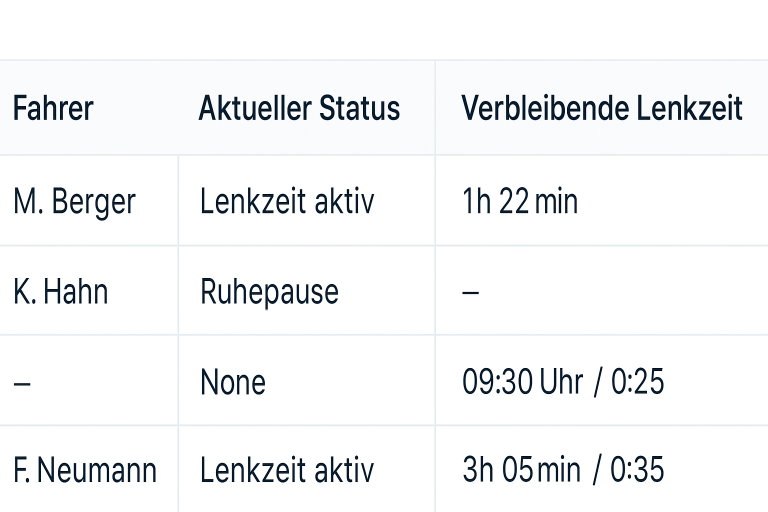The height and width of the screenshot is (512, 768).
Task: Select the 0:35 value in Neumann row
Action: coord(638,469)
